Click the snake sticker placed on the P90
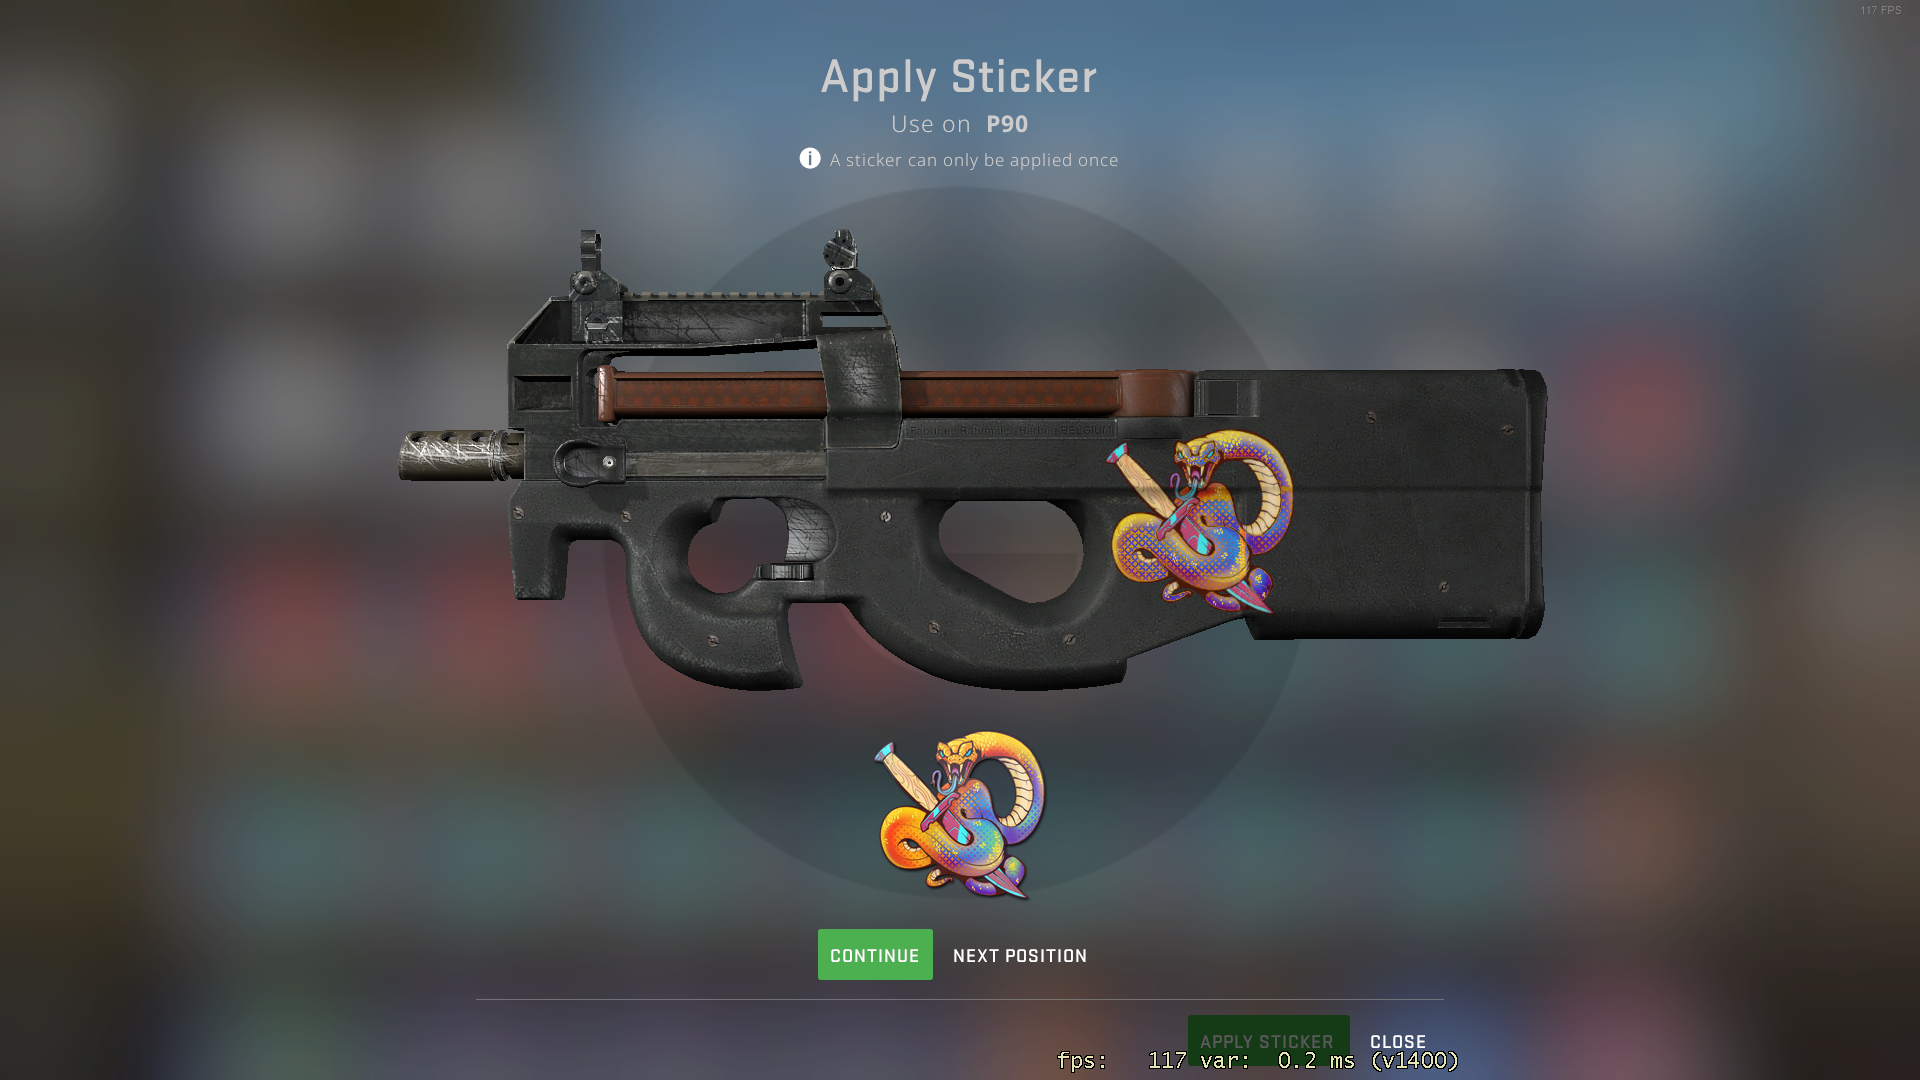This screenshot has height=1080, width=1920. [x=1200, y=522]
